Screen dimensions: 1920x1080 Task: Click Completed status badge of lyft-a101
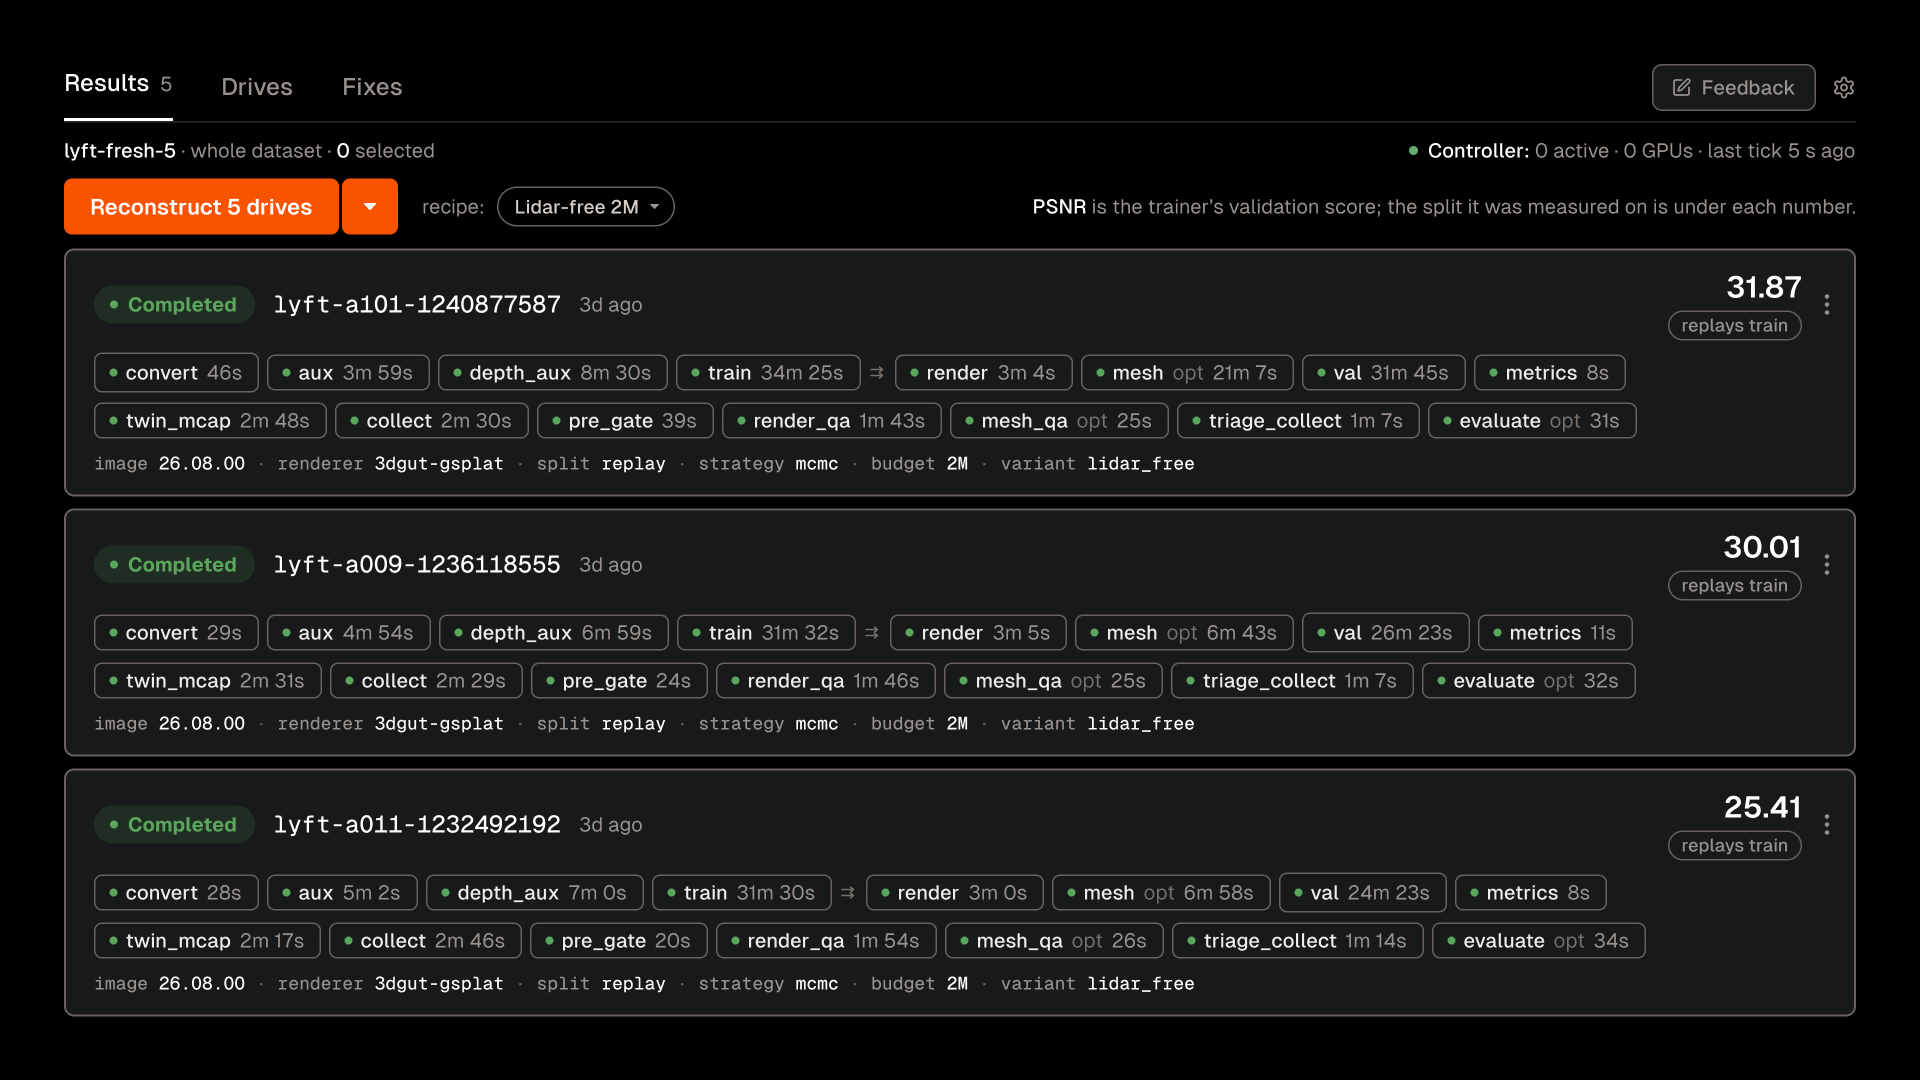[174, 305]
